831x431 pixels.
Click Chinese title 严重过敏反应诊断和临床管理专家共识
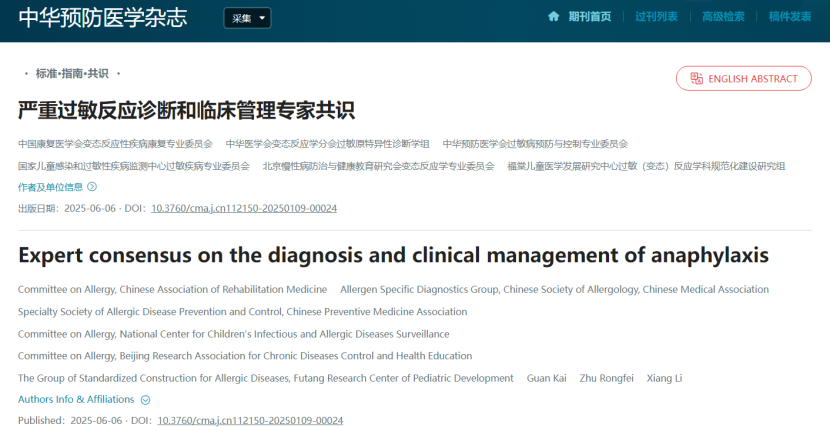[x=186, y=110]
